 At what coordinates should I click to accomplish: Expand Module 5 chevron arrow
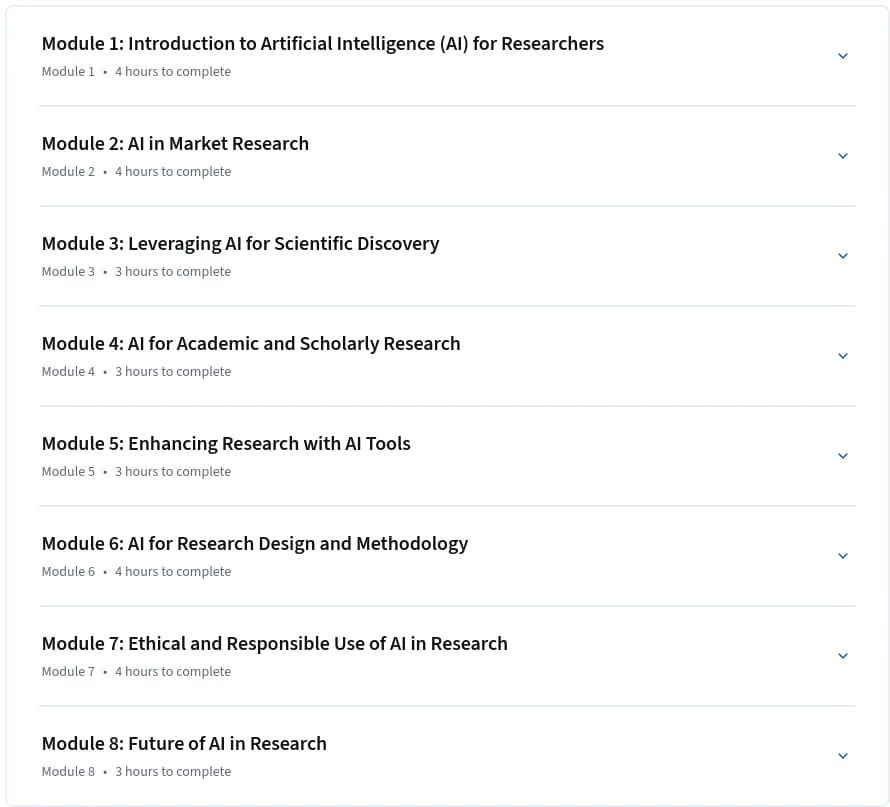click(843, 455)
